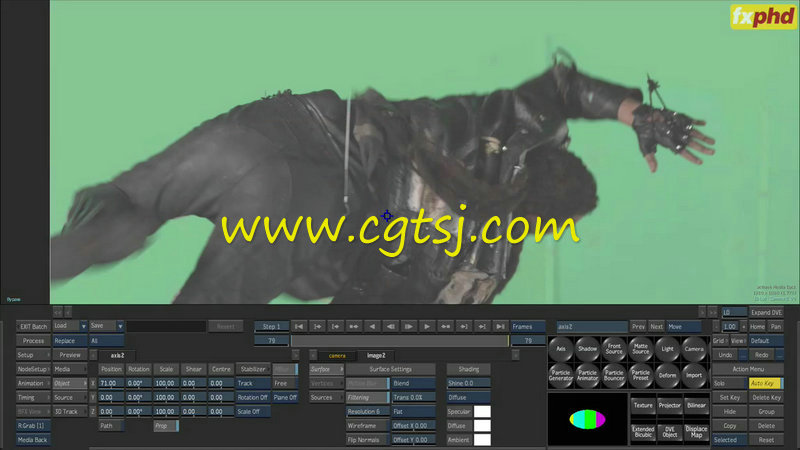Switch to the image2 tab

click(x=376, y=356)
